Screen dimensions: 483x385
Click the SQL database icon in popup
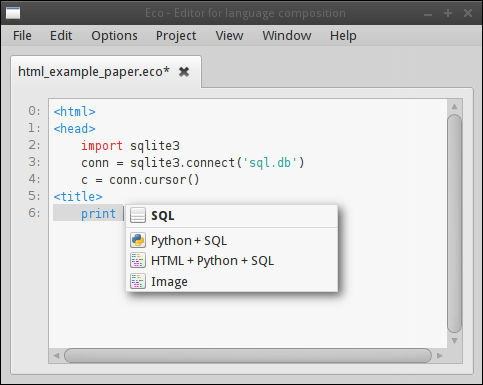(x=138, y=215)
